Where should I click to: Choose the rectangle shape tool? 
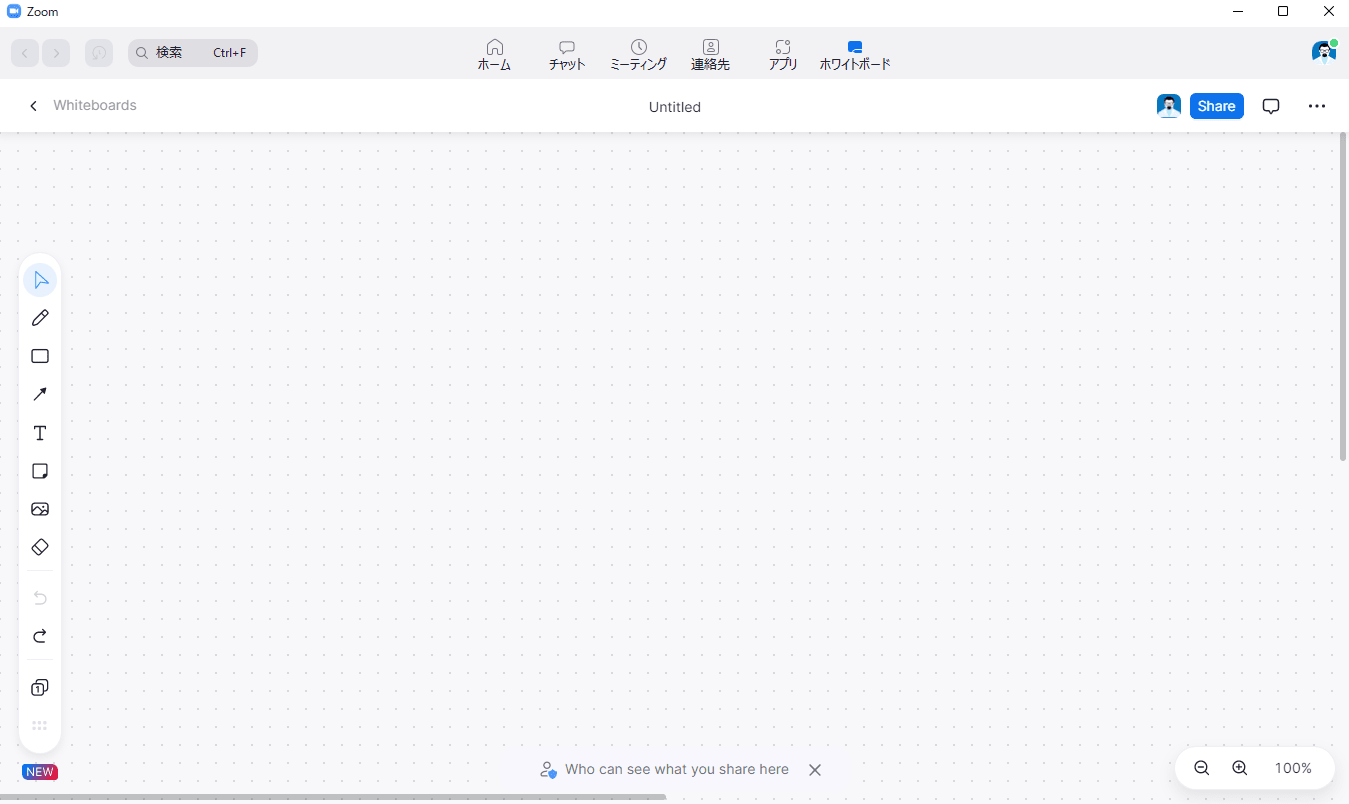pyautogui.click(x=40, y=356)
